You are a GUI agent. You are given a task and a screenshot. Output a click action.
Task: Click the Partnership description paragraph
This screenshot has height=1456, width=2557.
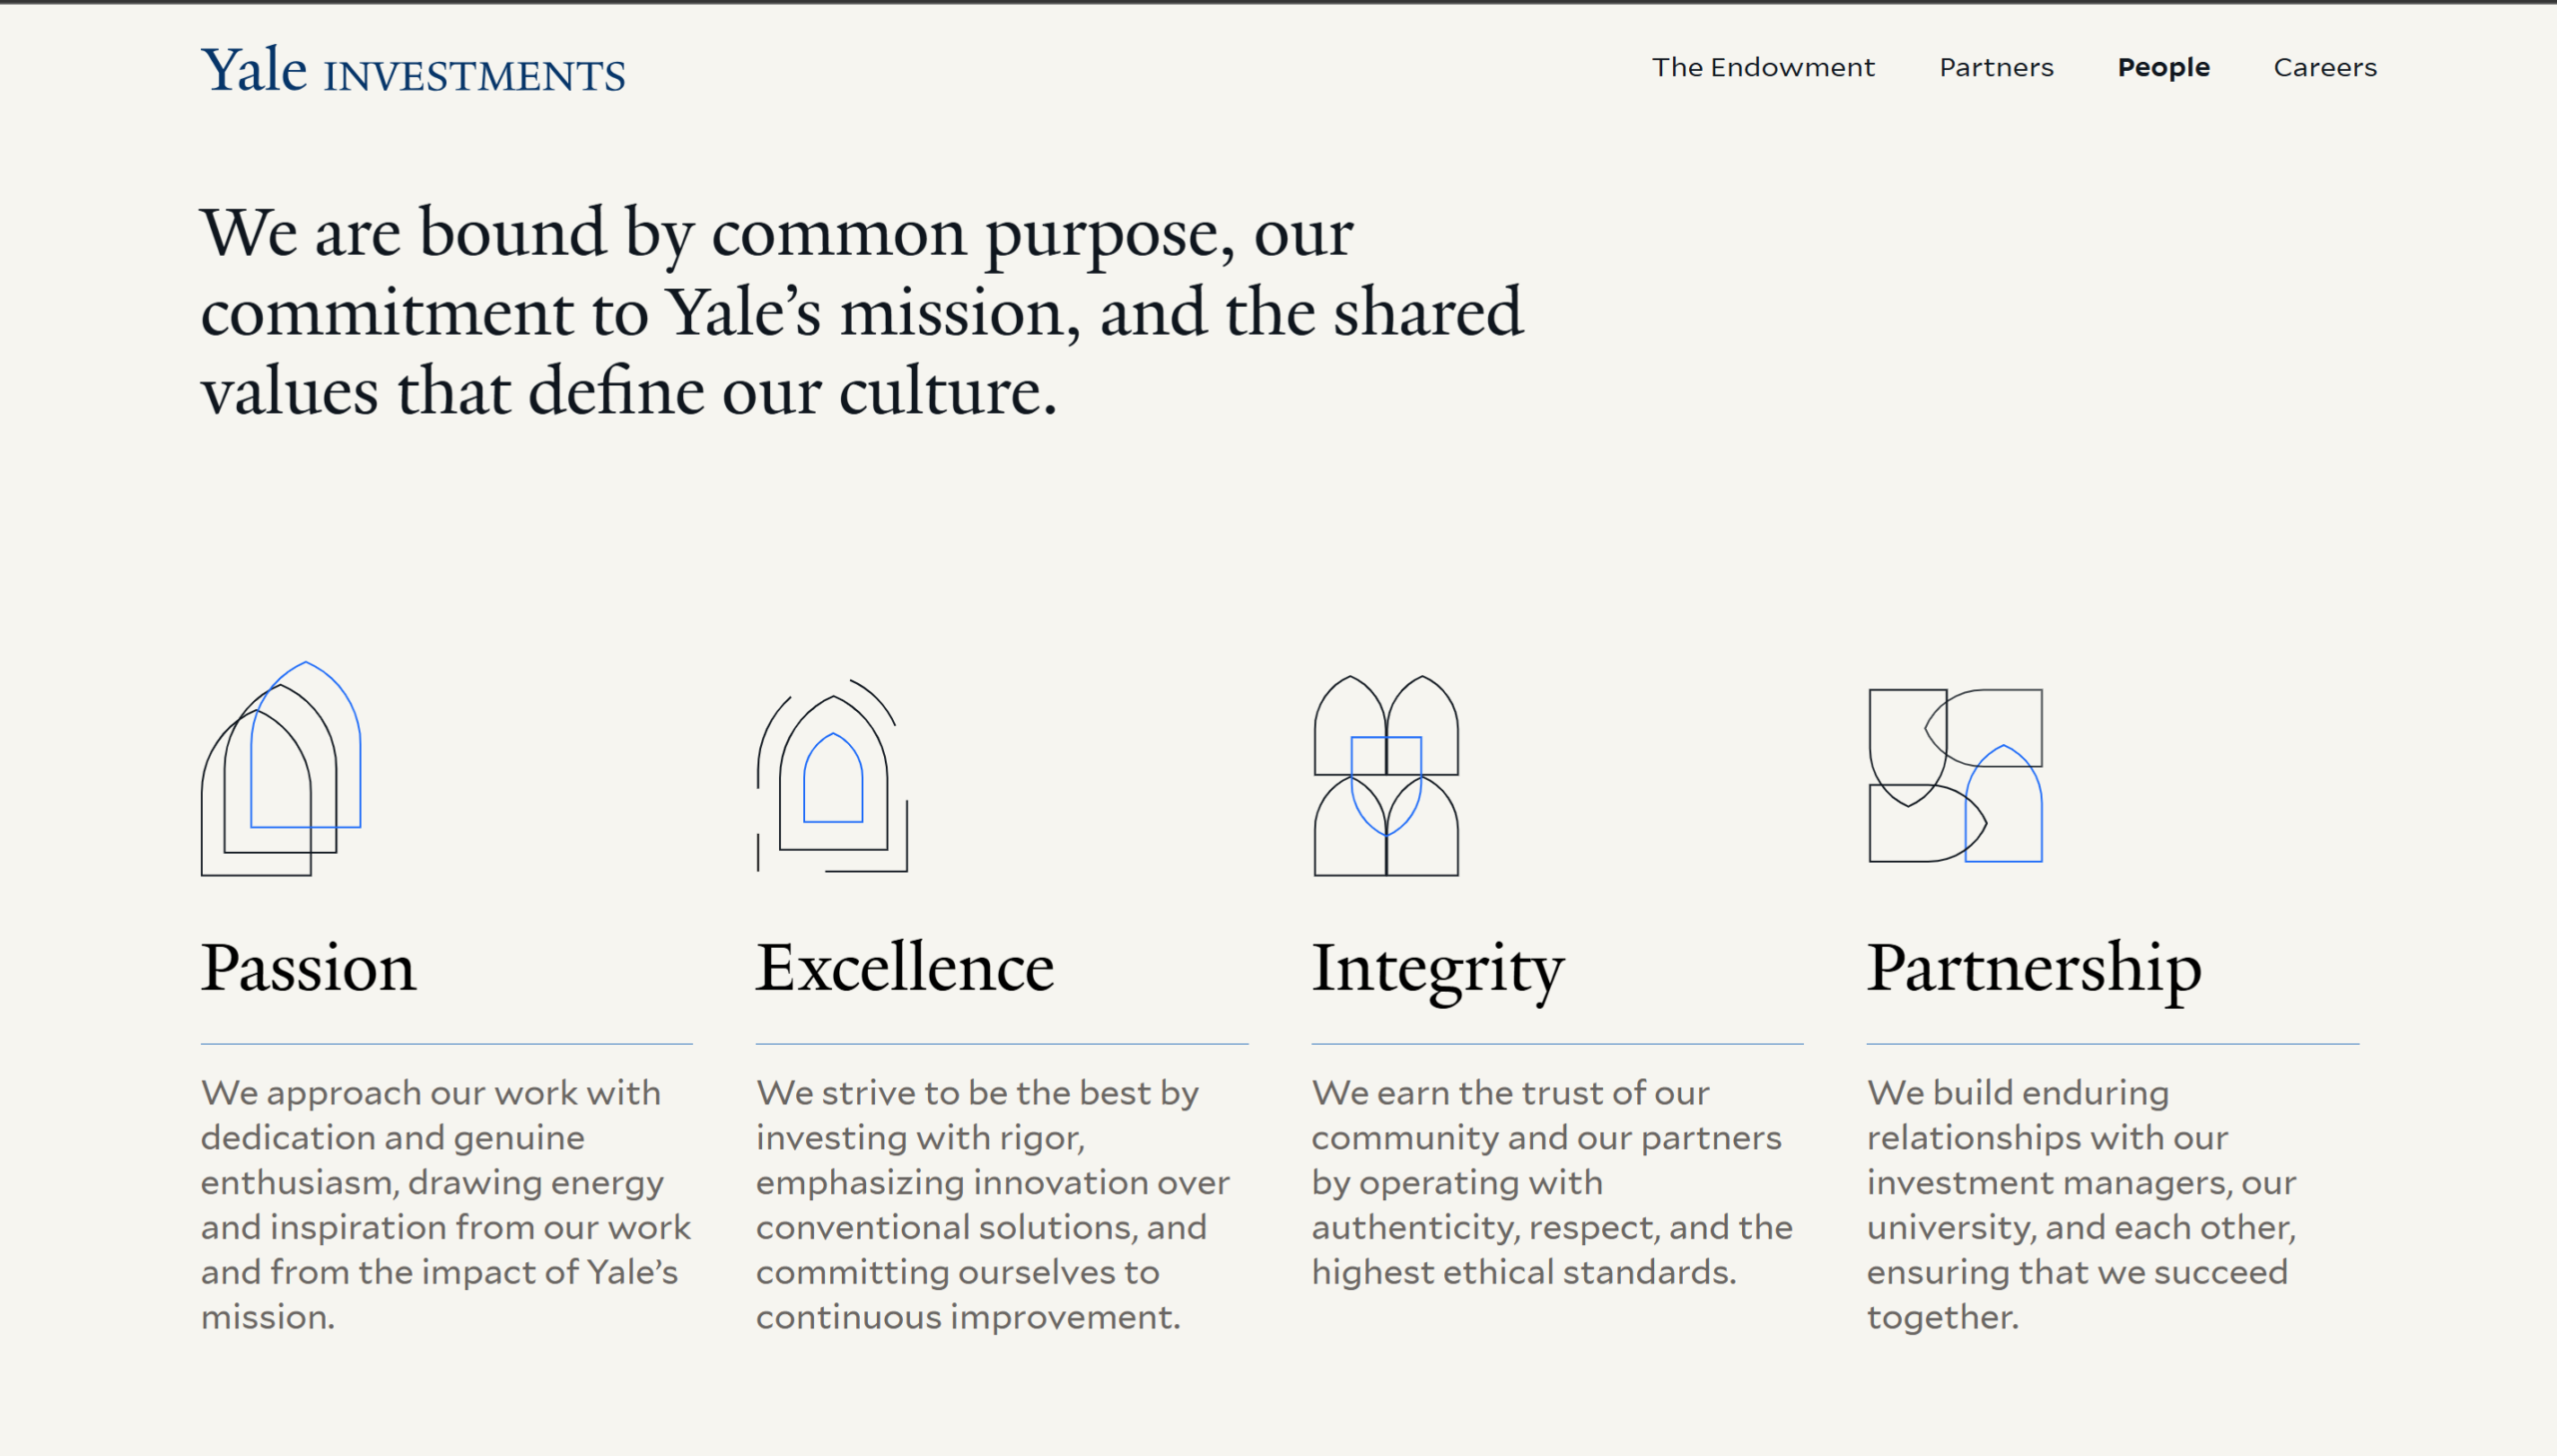pos(2081,1204)
